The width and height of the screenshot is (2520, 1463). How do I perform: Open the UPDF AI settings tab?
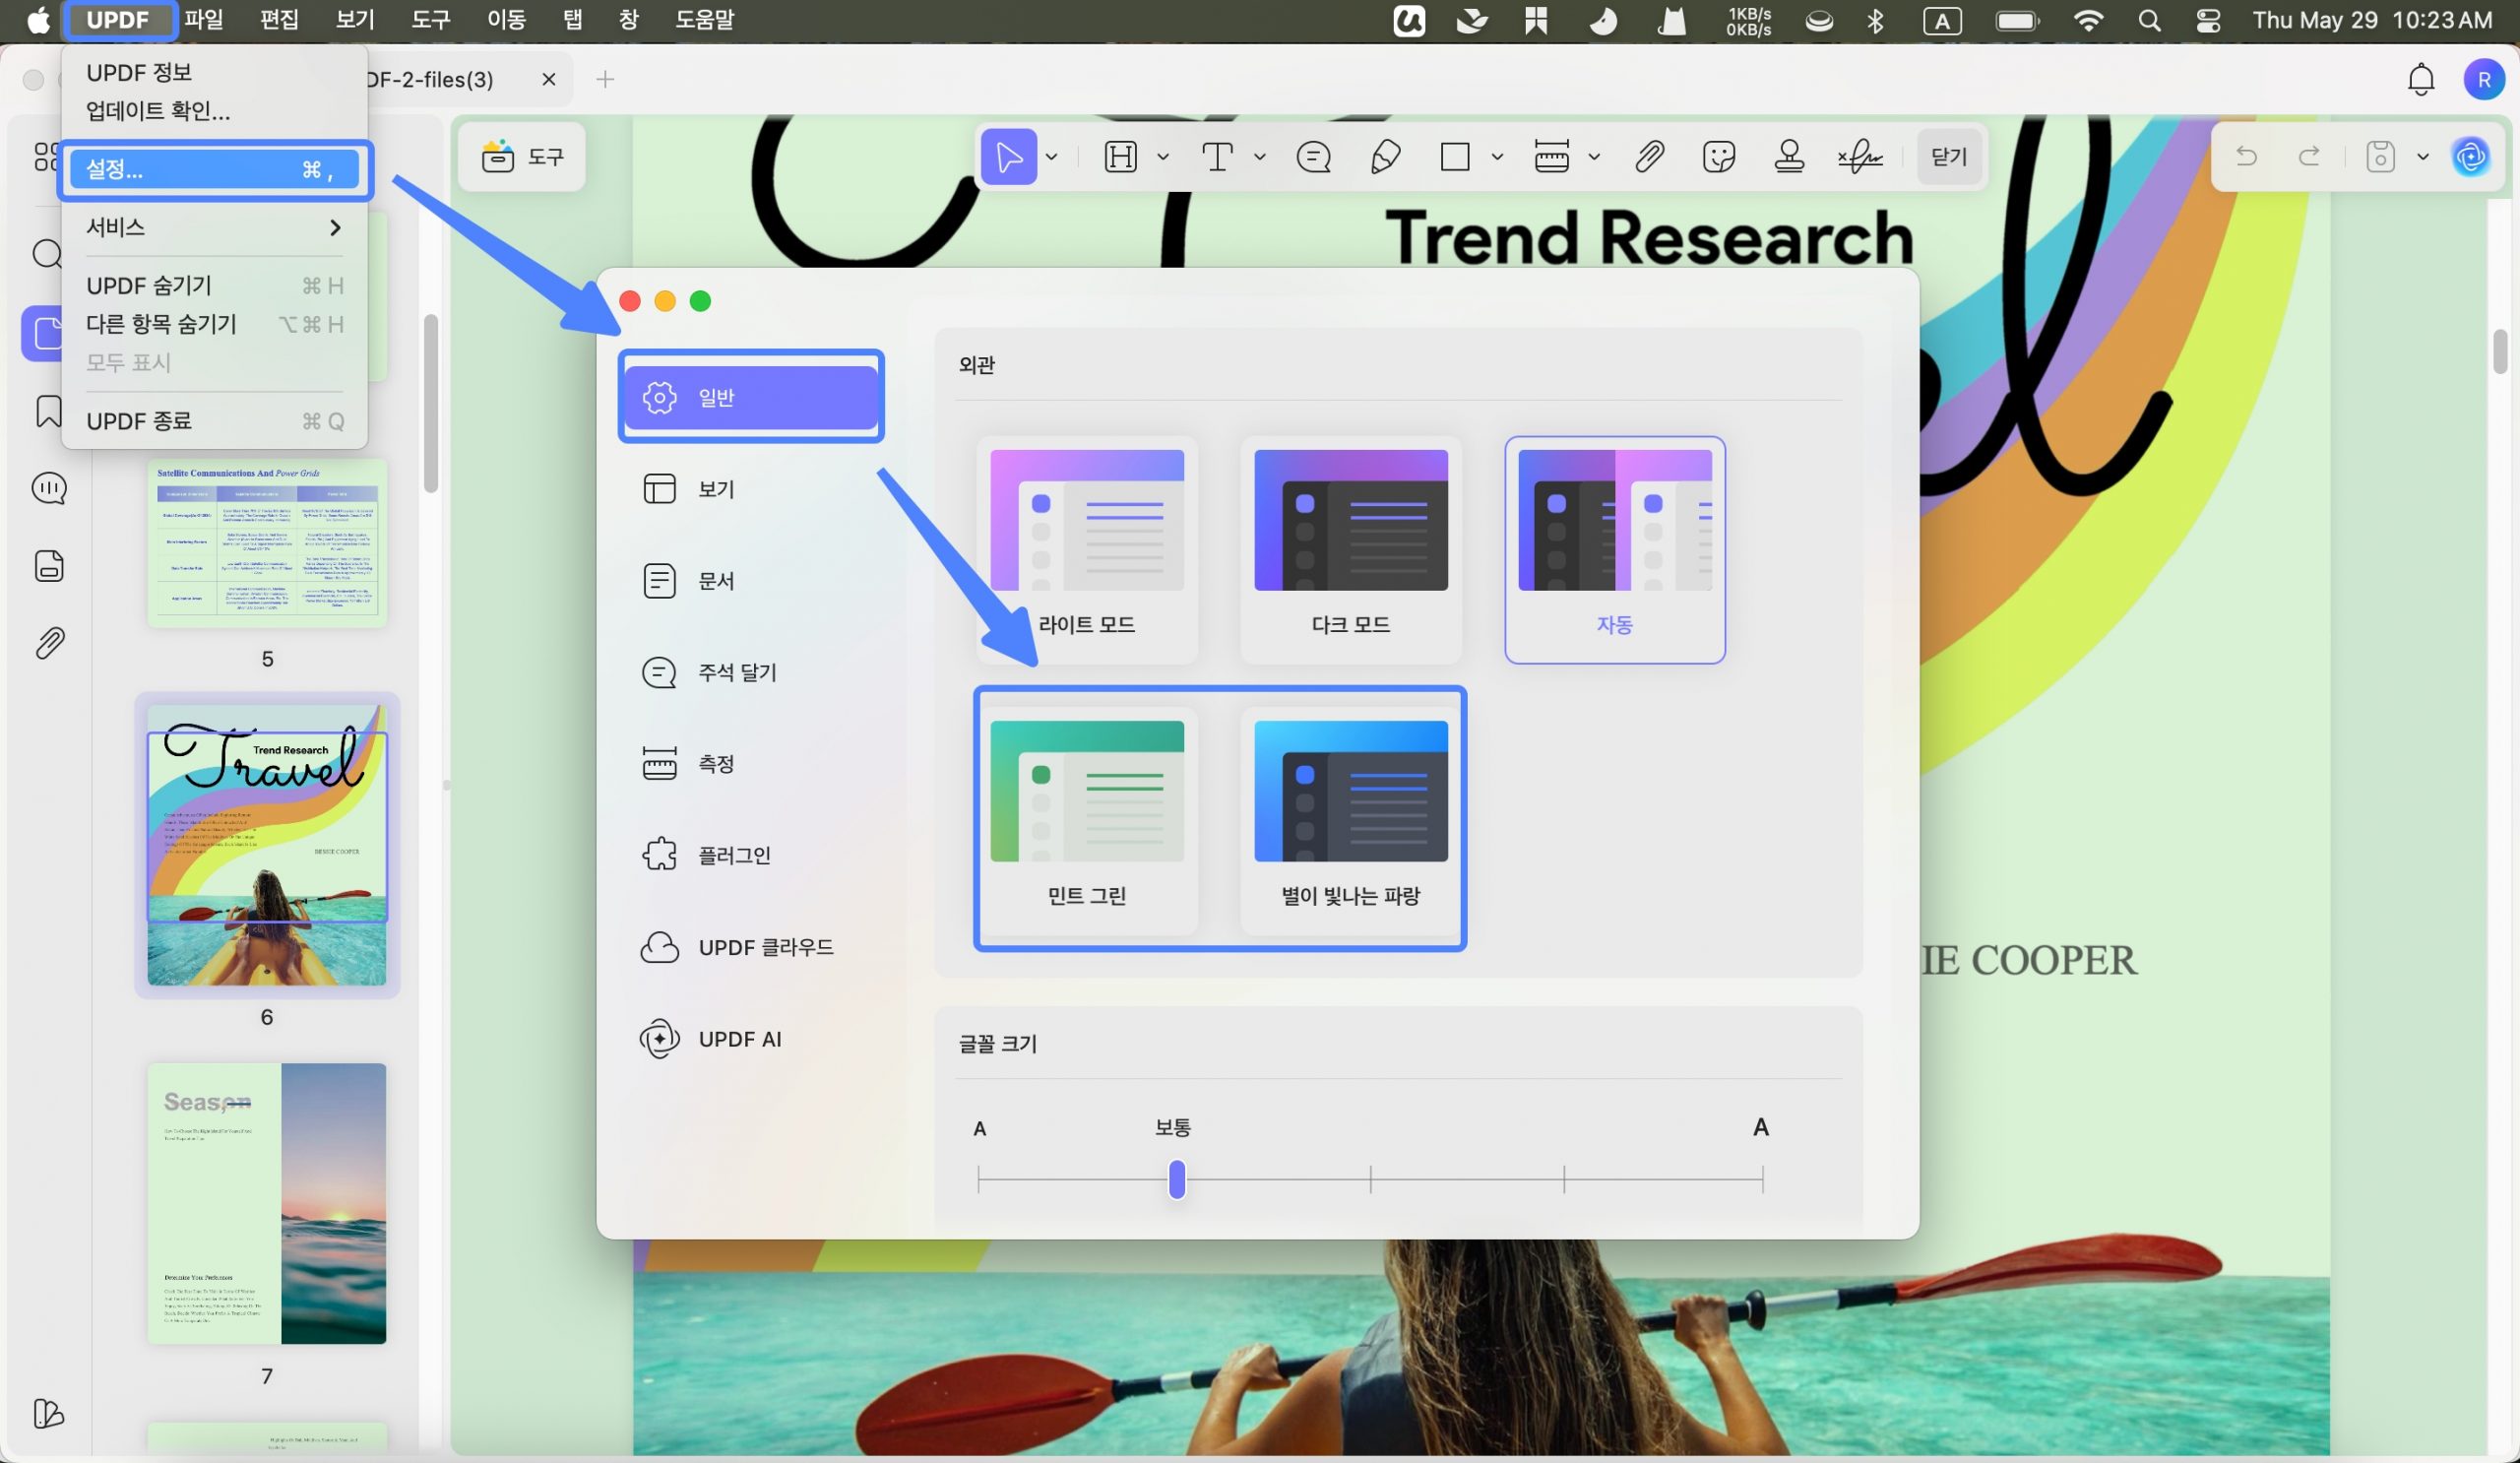tap(751, 1039)
